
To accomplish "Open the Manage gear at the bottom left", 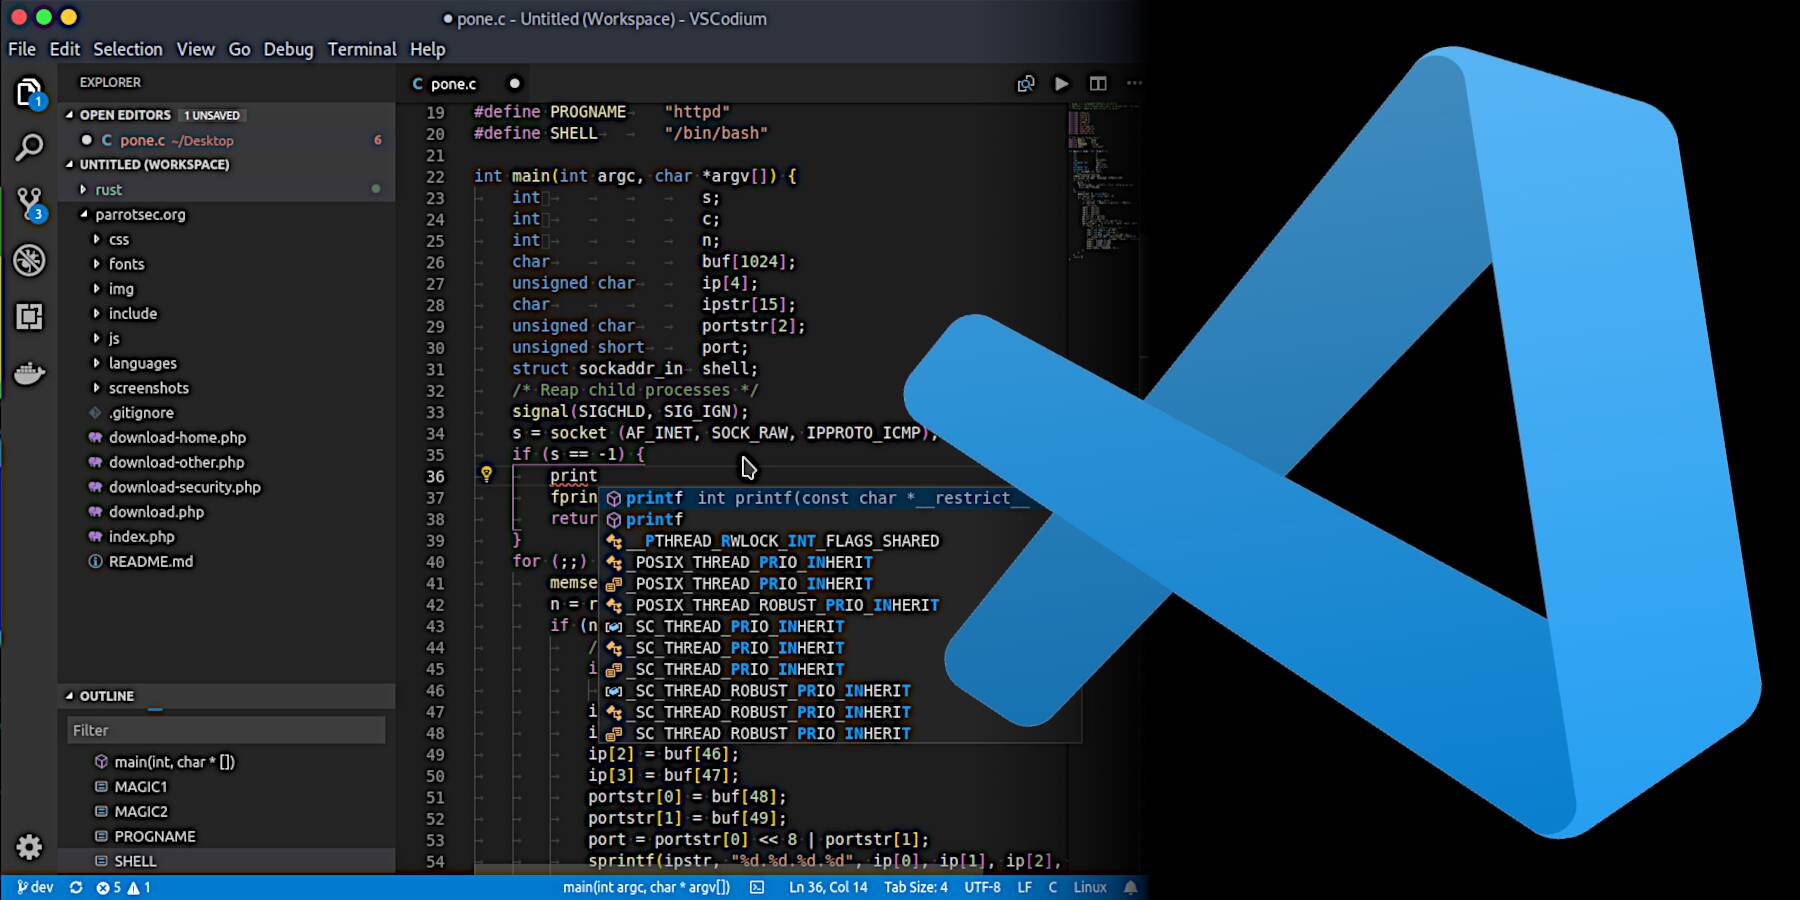I will click(30, 848).
